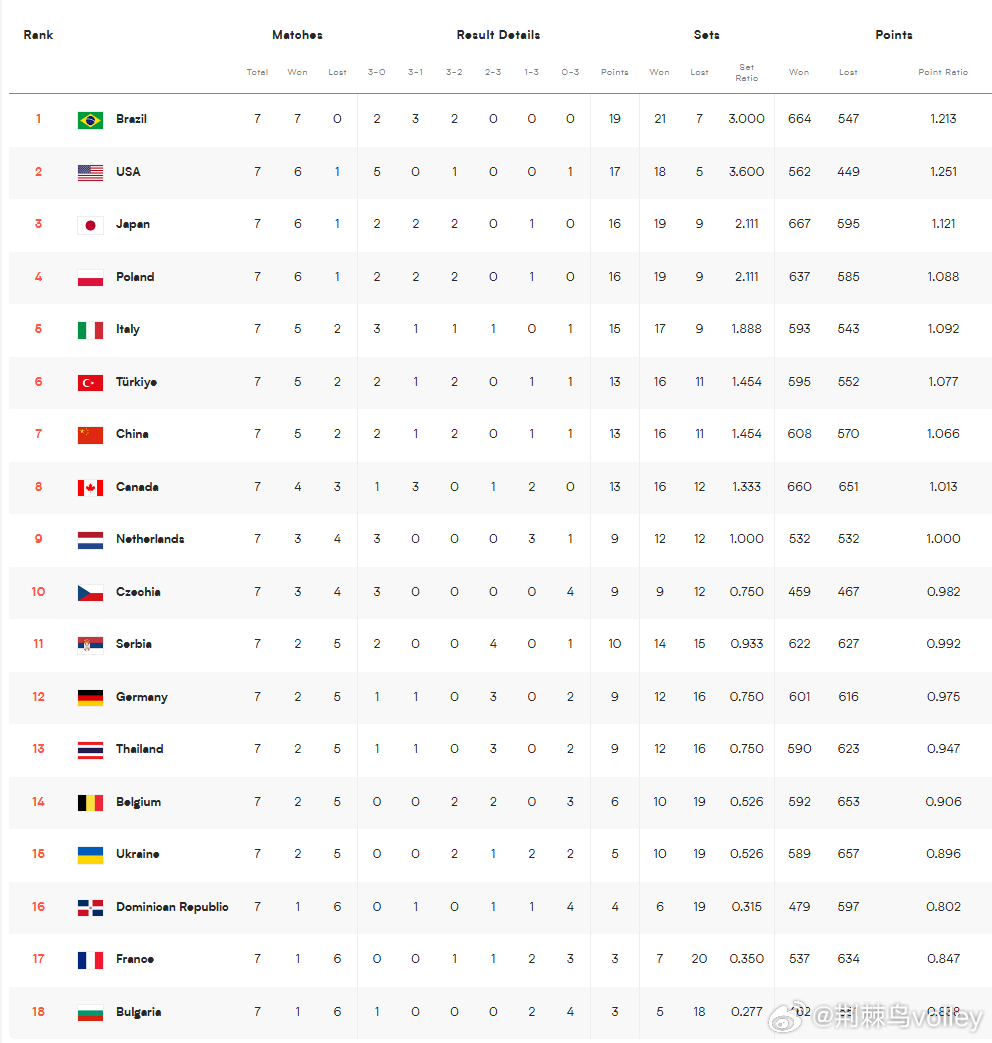Click the Set Ratio column header
This screenshot has height=1043, width=992.
coord(746,73)
